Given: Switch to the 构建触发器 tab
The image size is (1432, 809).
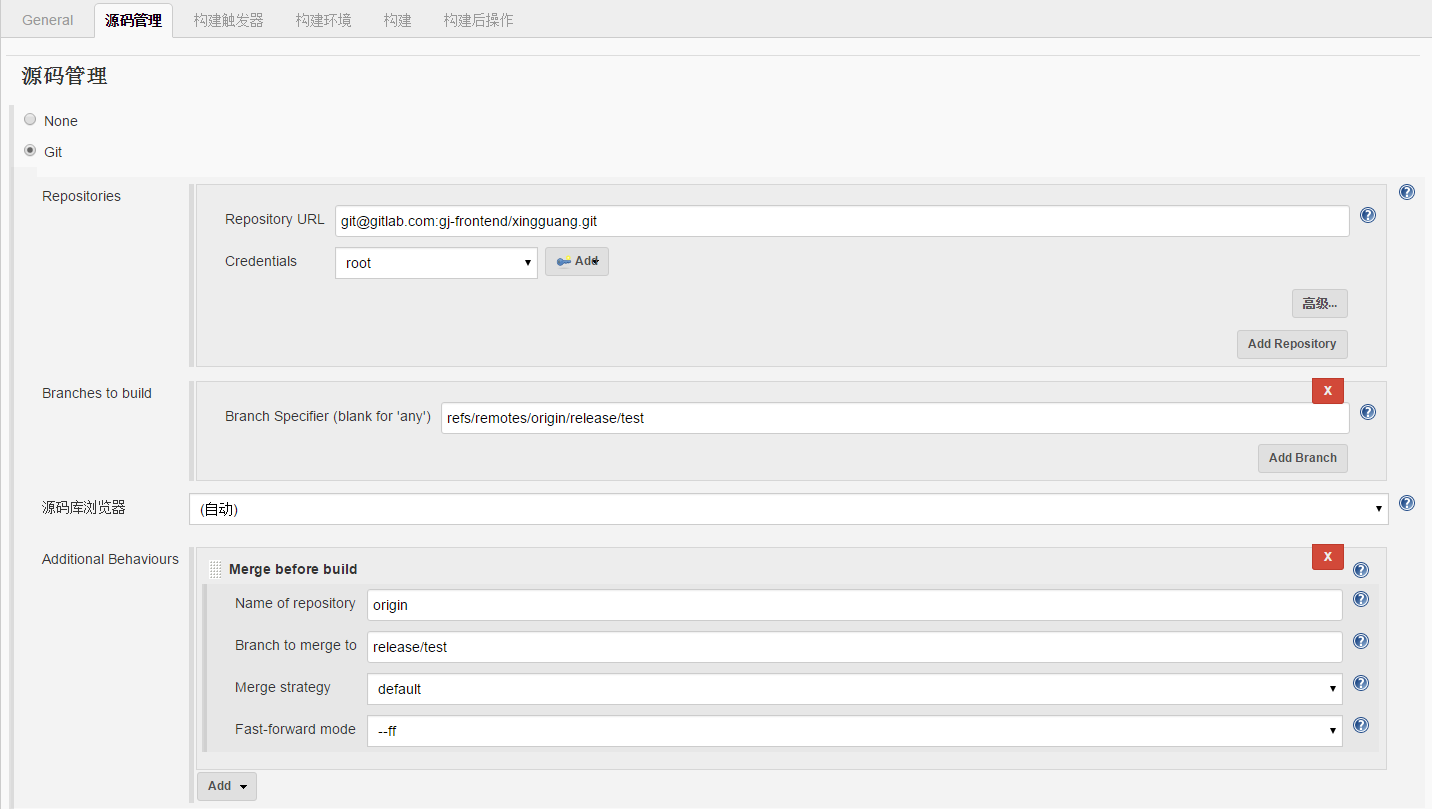Looking at the screenshot, I should coord(229,20).
